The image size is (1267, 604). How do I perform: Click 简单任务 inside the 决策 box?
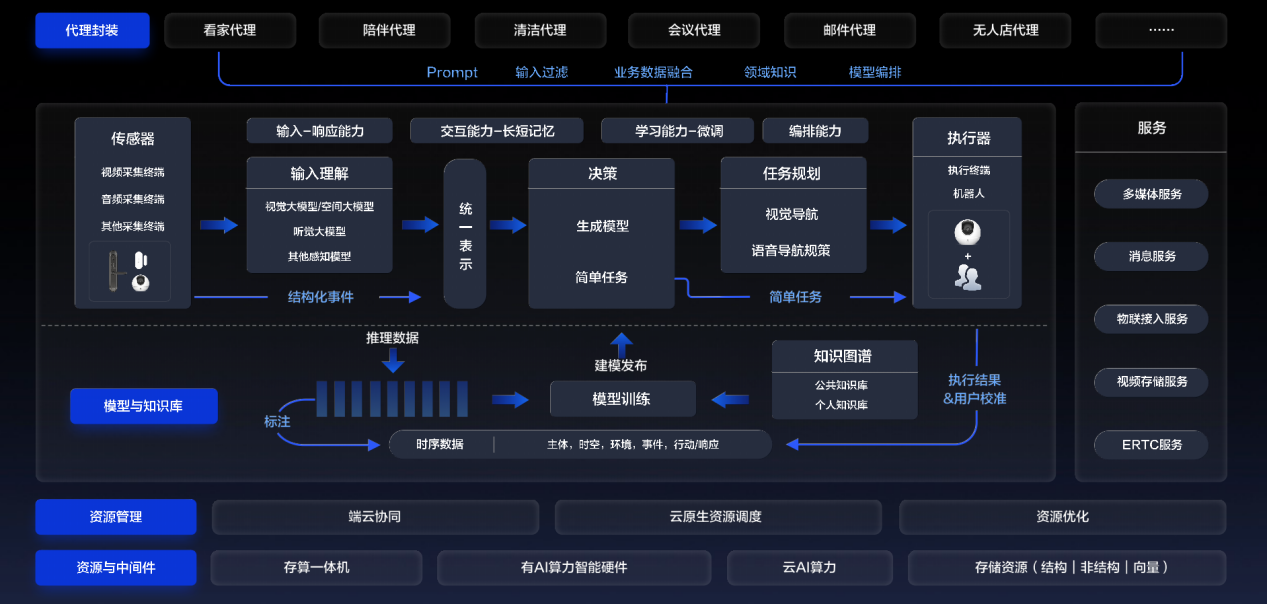(602, 277)
